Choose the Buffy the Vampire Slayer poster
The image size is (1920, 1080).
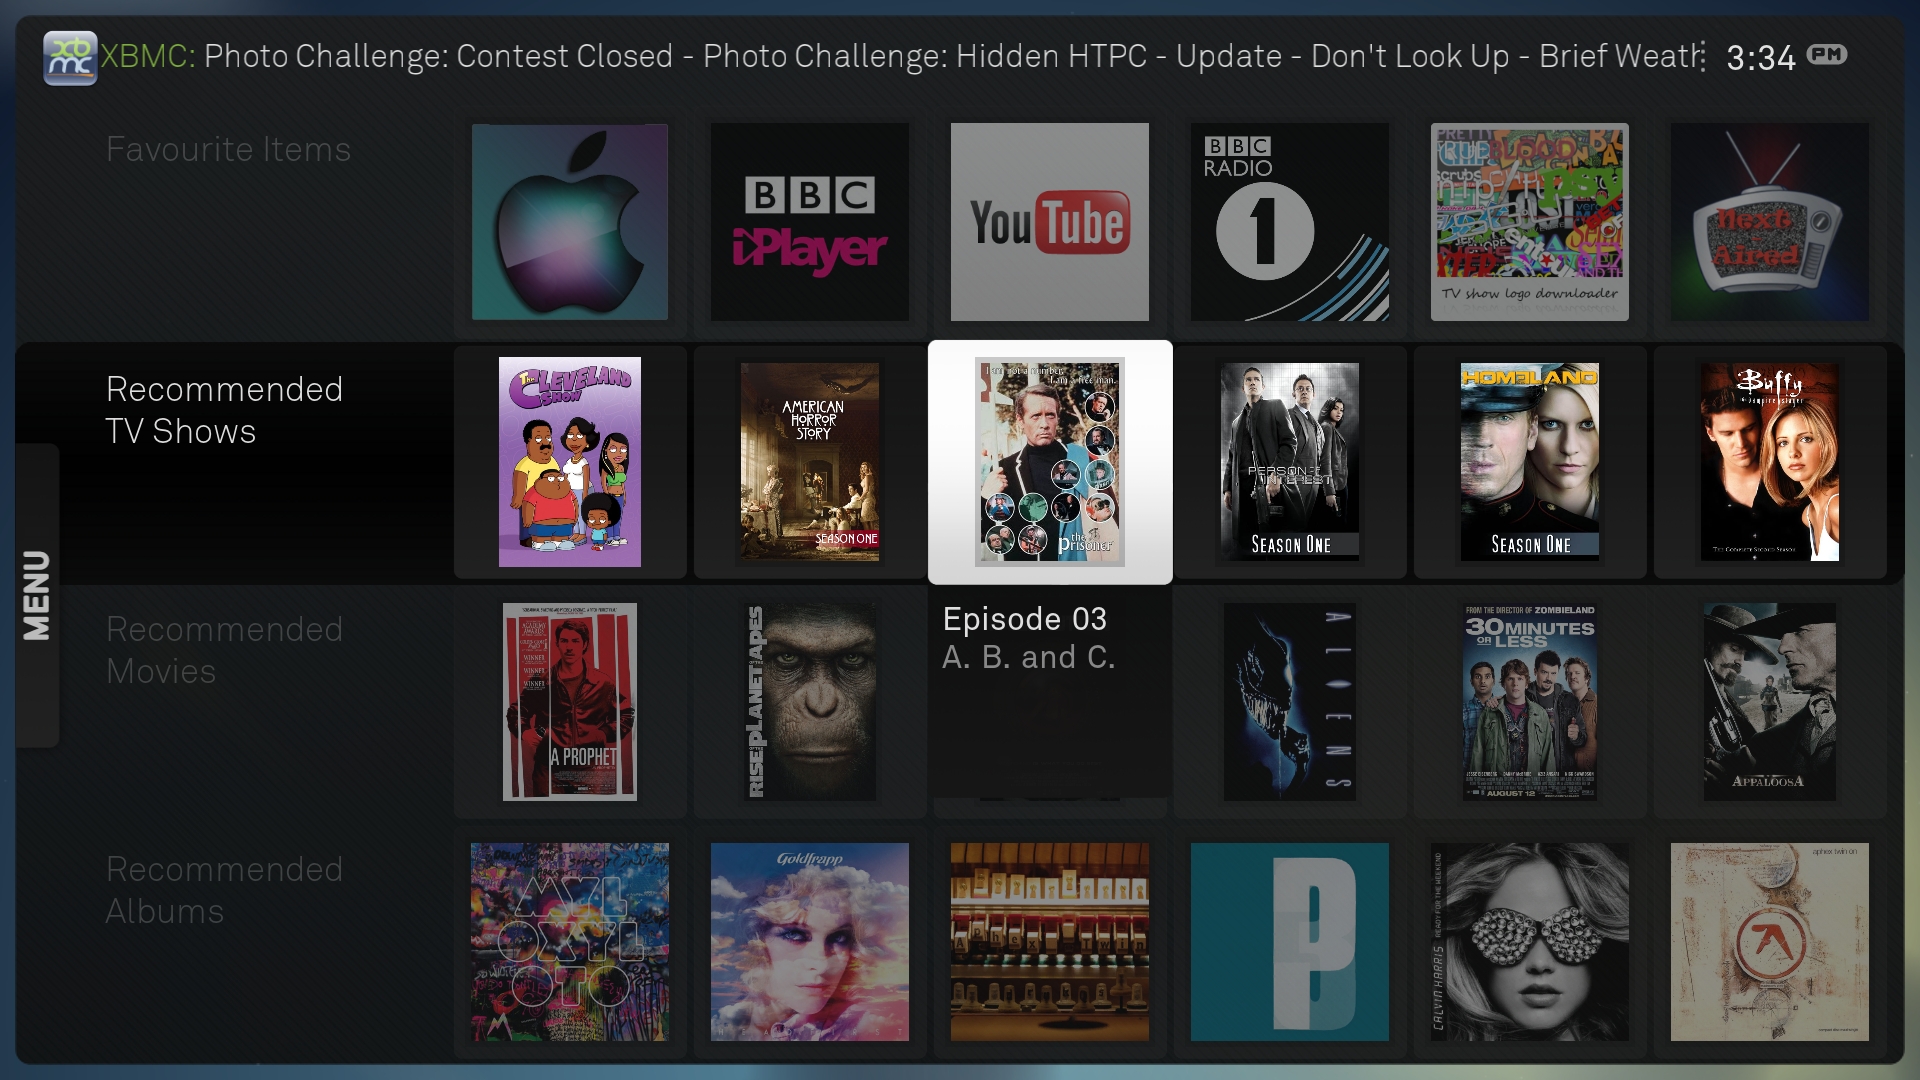point(1769,462)
